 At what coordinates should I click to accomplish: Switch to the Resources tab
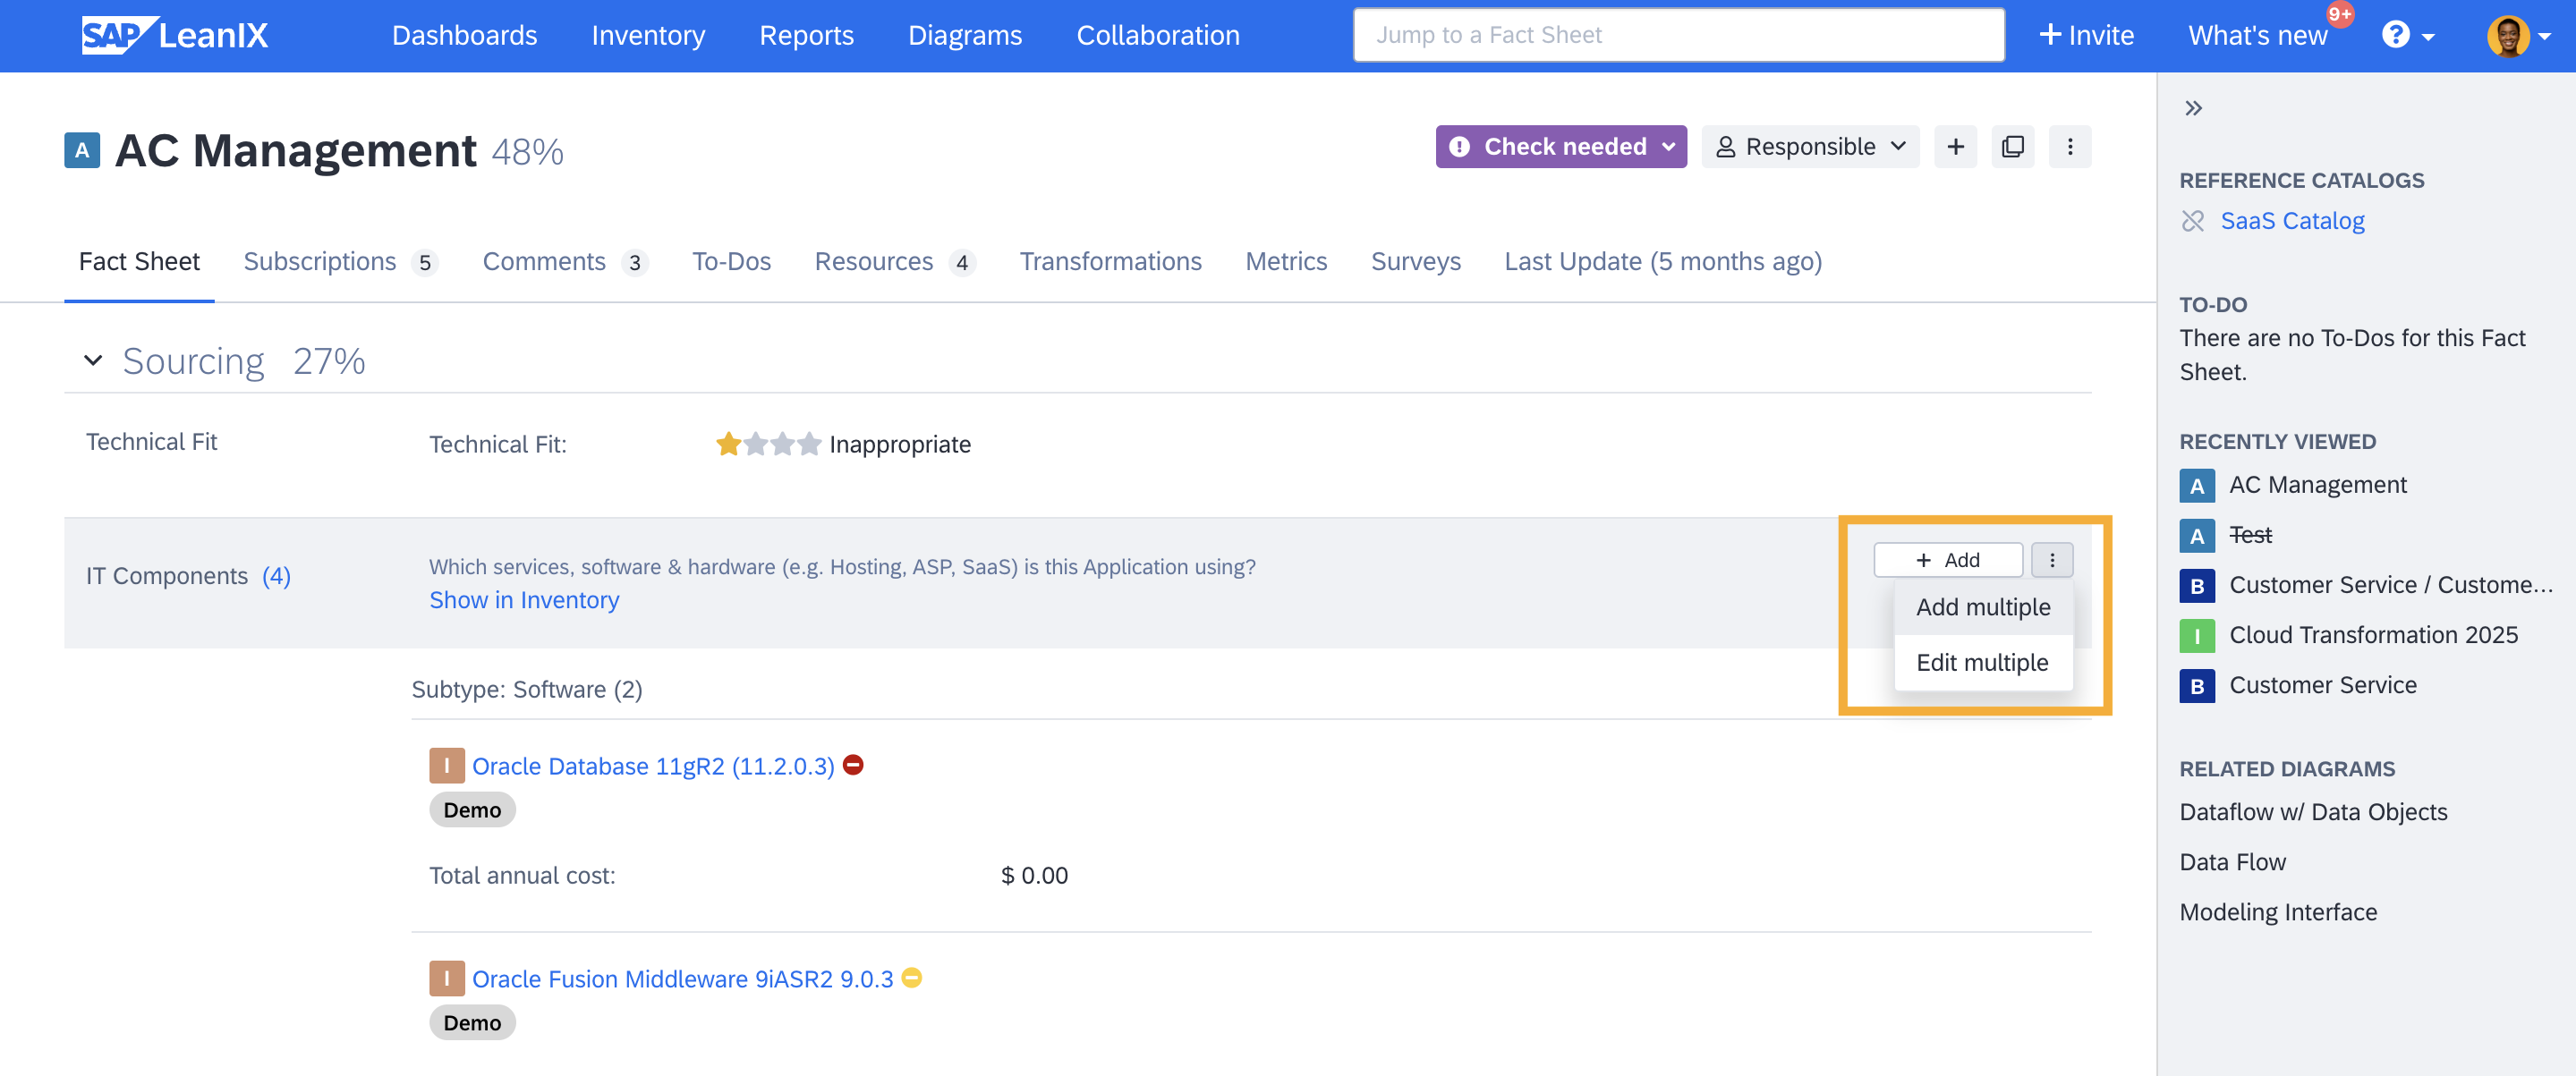click(x=894, y=262)
